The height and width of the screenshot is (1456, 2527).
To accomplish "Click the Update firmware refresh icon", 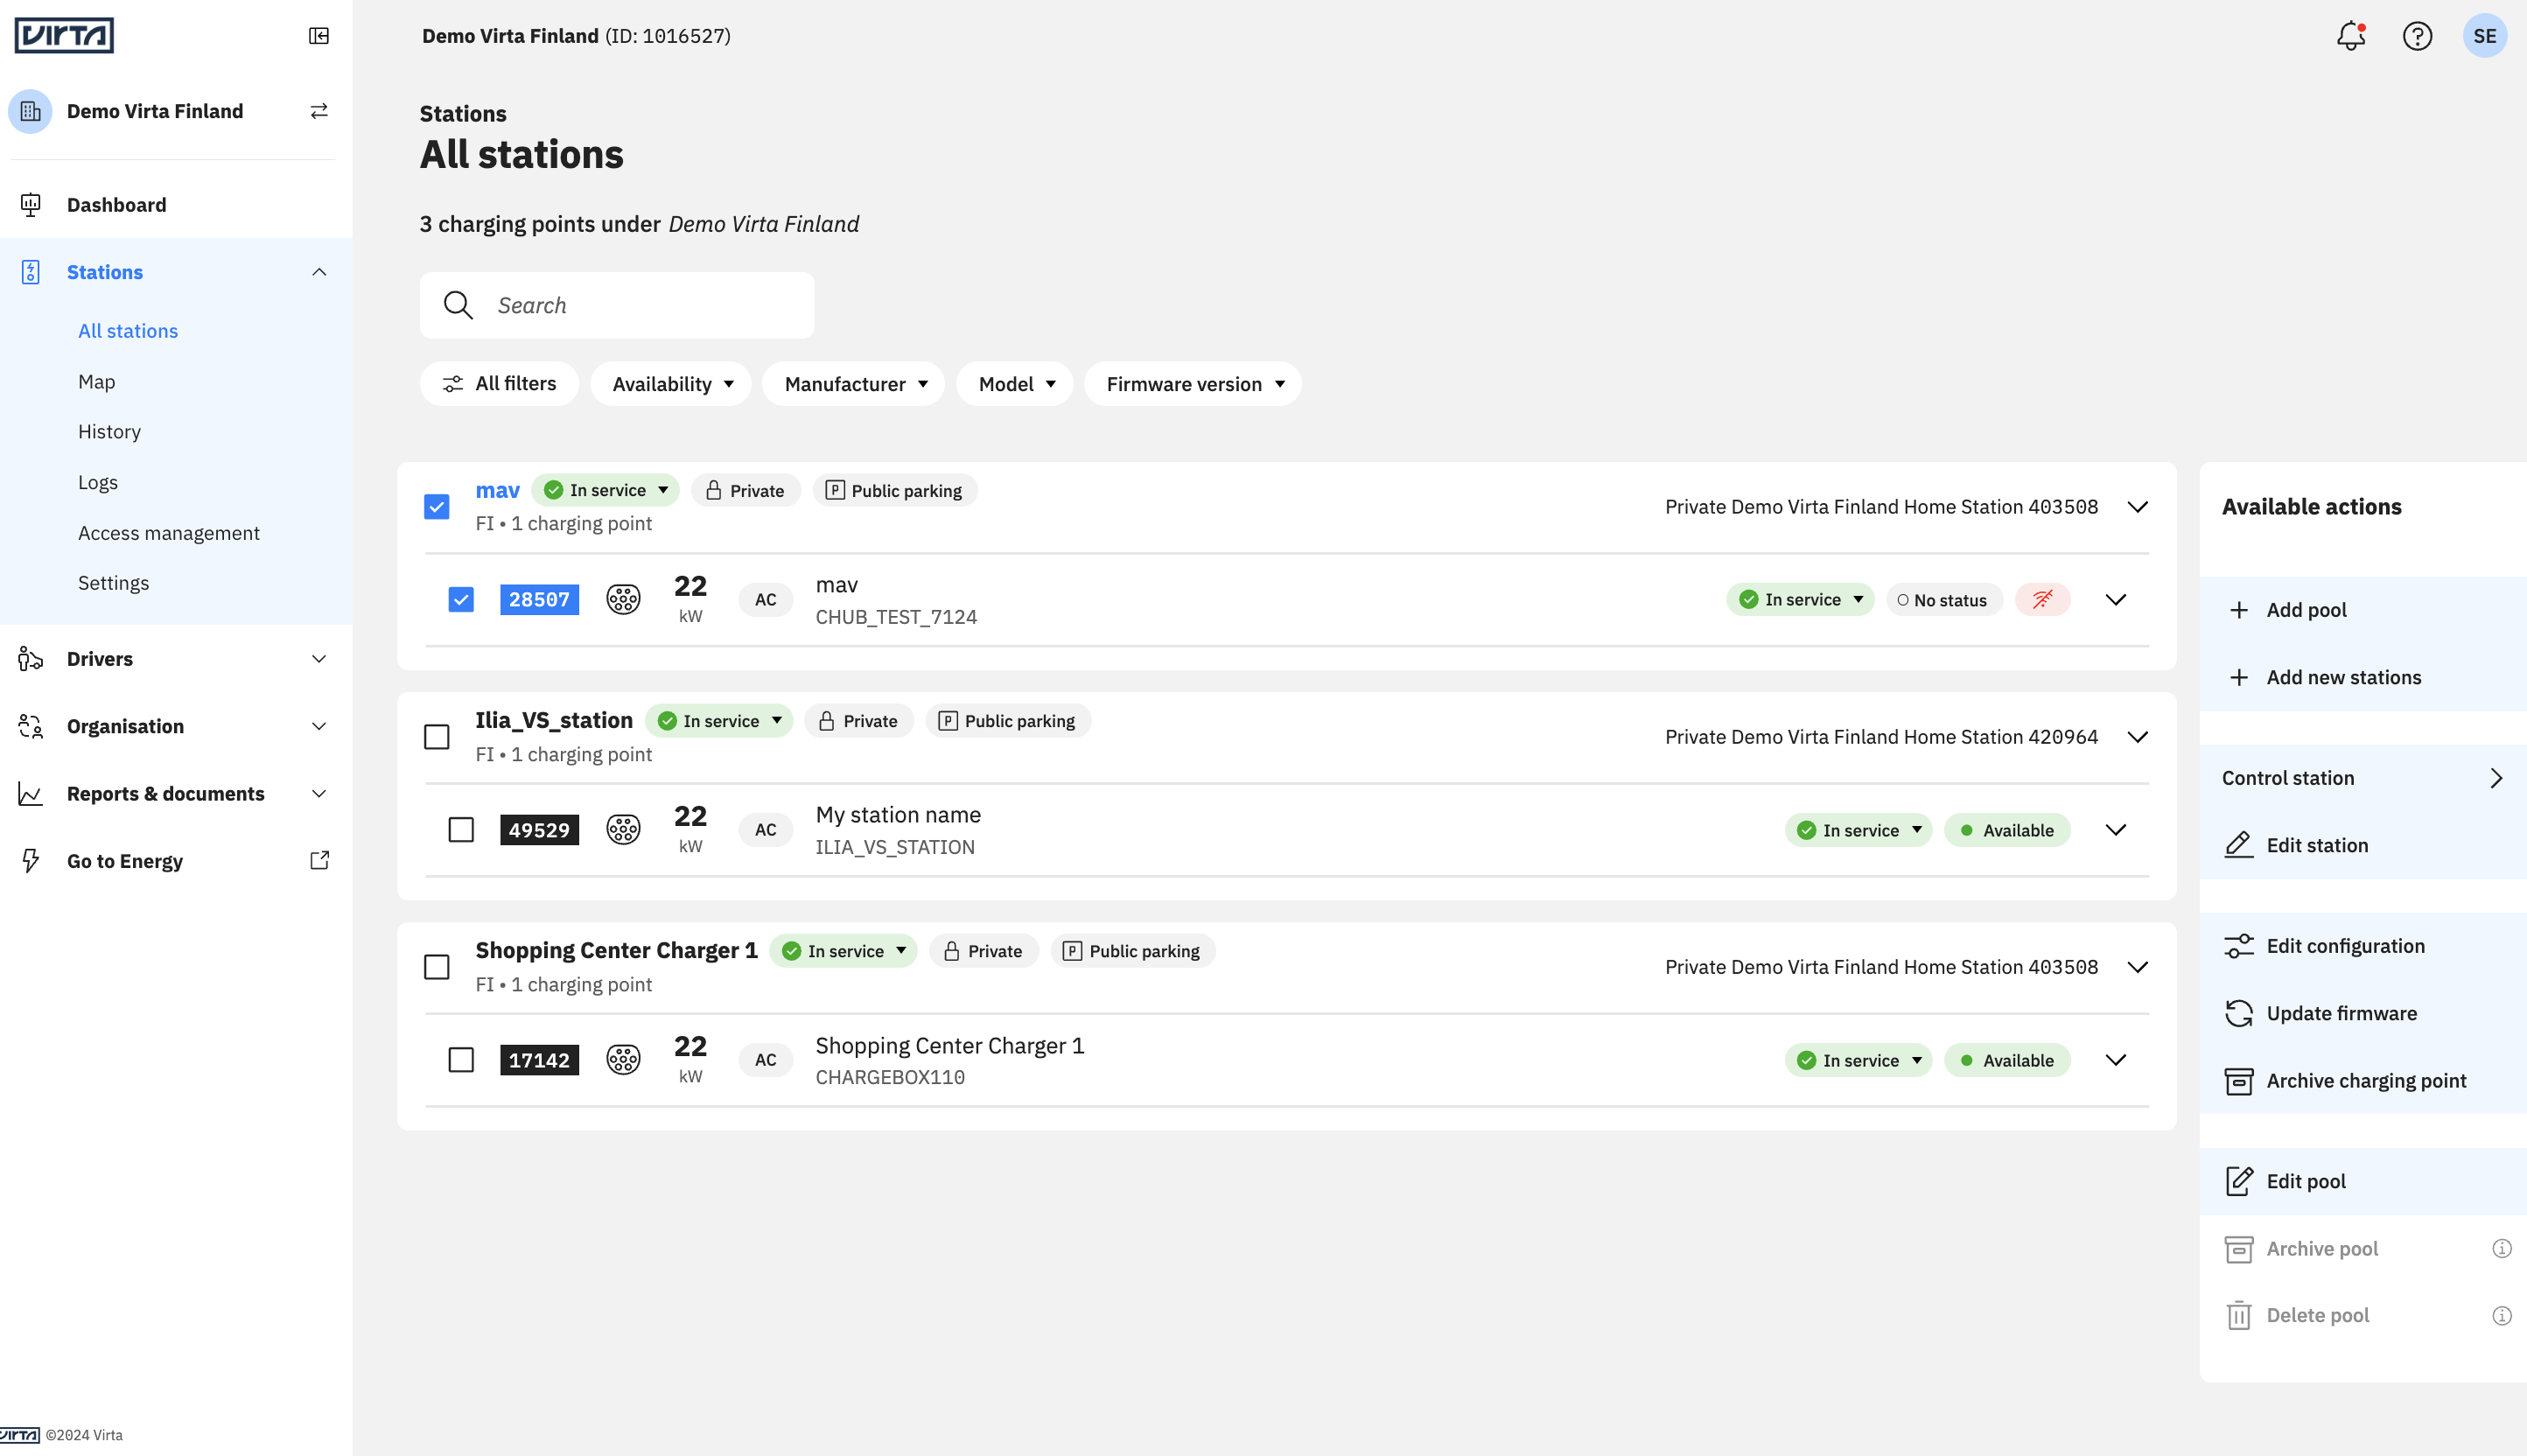I will [2239, 1013].
